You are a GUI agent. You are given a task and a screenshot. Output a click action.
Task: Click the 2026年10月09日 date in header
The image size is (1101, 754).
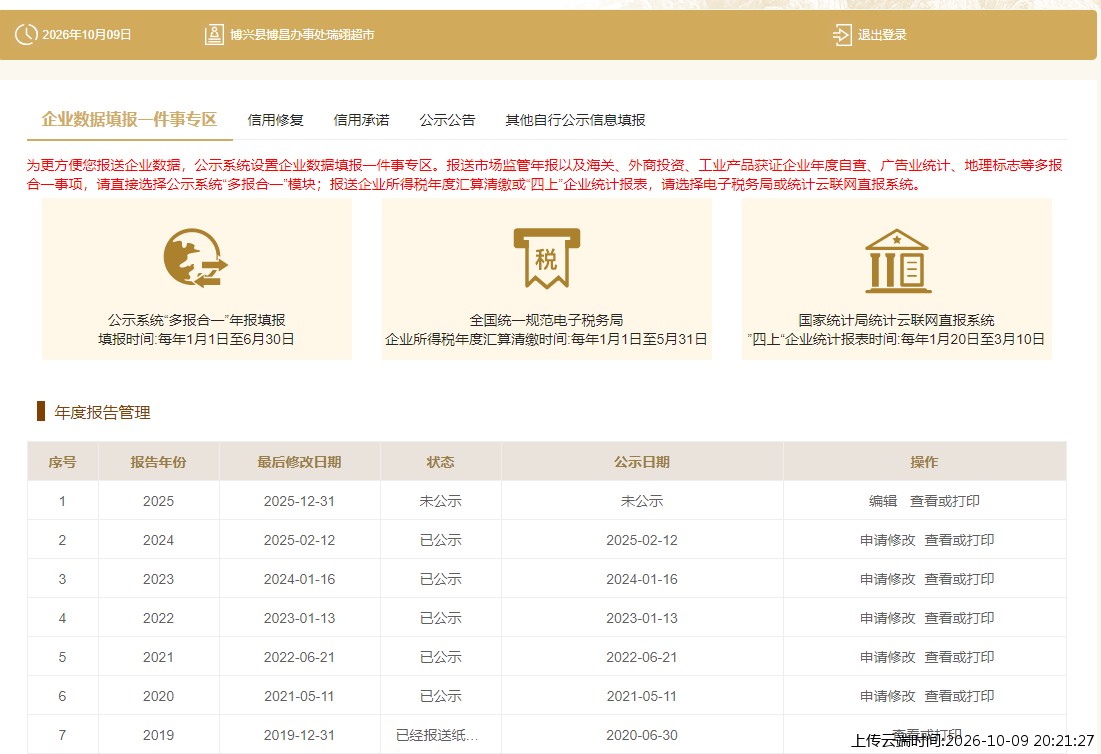(x=87, y=34)
